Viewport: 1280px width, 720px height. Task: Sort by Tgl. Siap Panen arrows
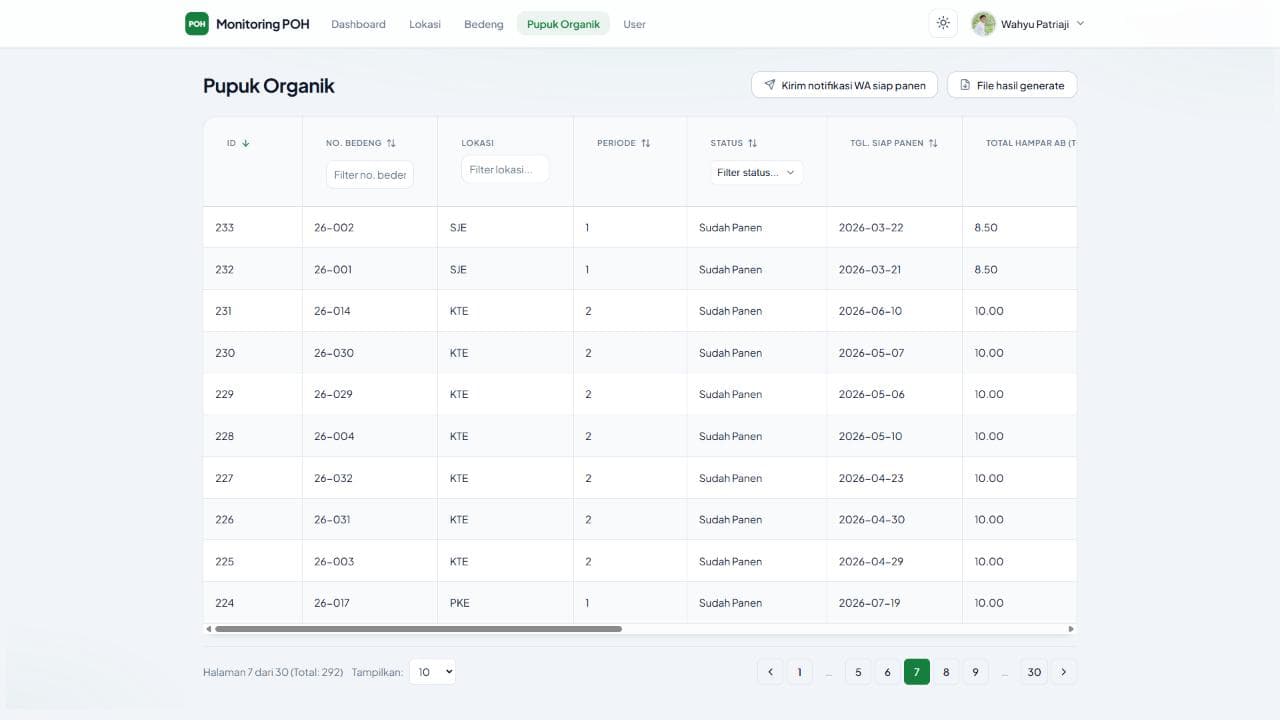[x=933, y=143]
